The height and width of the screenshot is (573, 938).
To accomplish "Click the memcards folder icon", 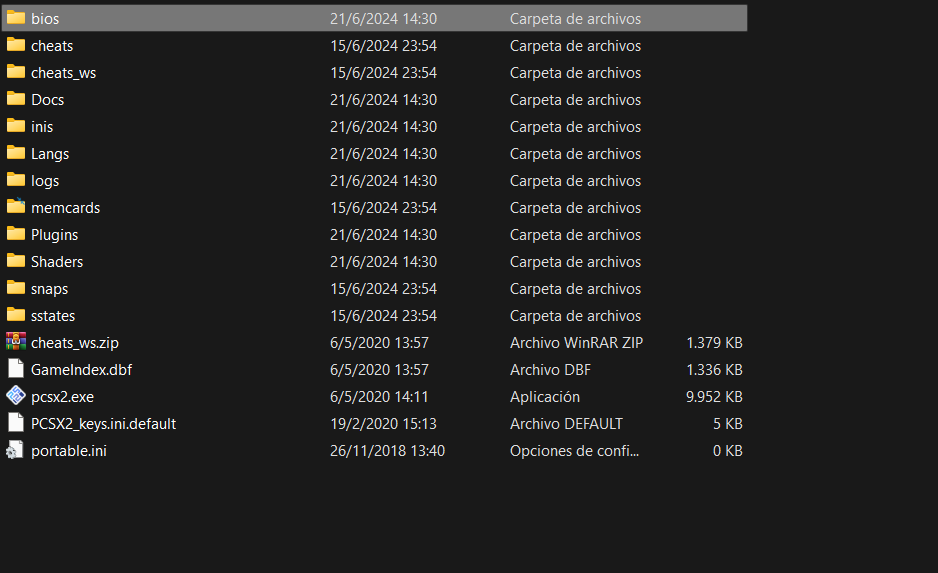I will (15, 207).
